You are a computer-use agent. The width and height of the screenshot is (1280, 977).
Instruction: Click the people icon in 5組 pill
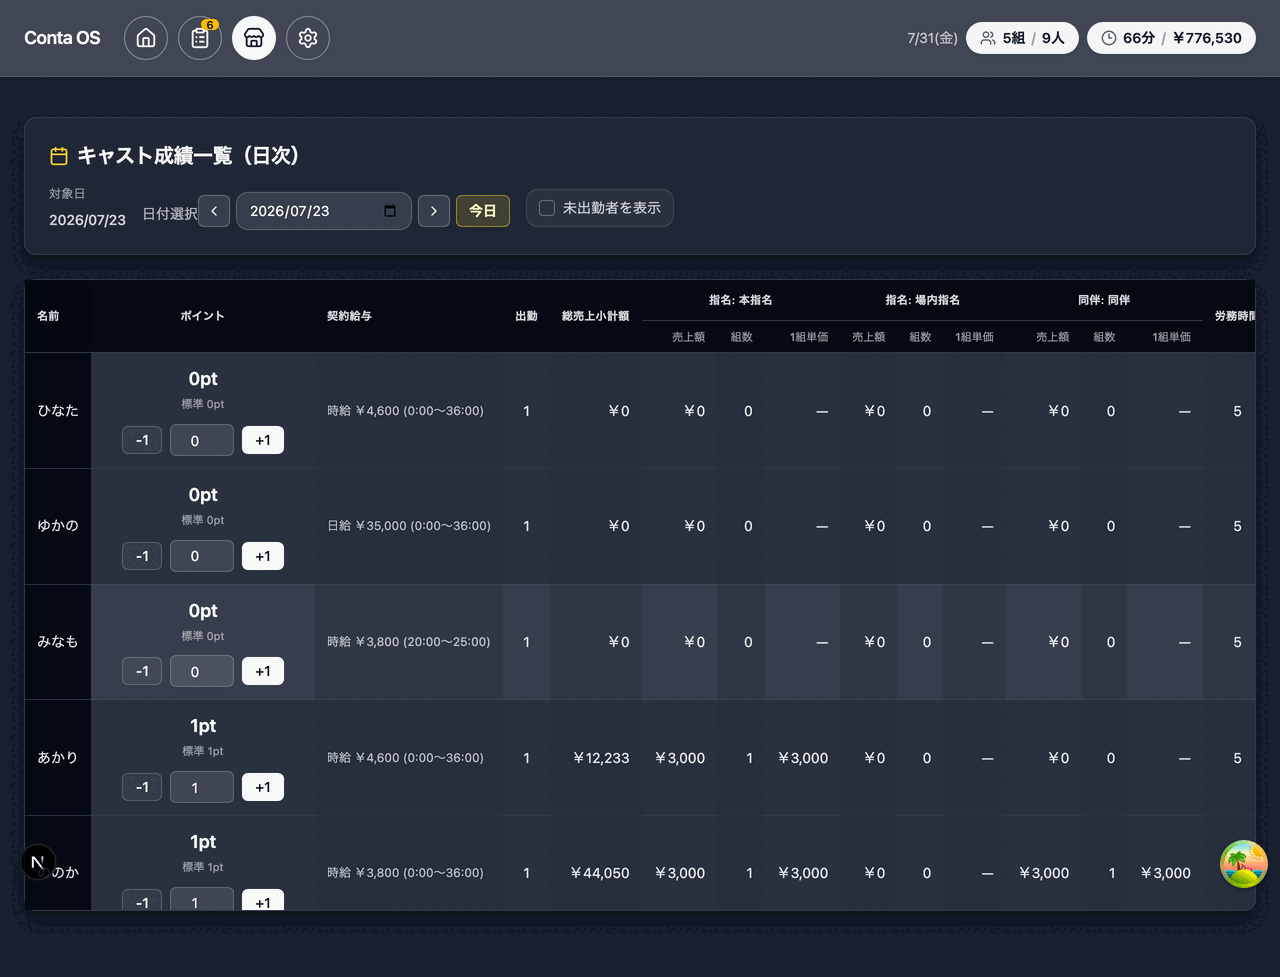pos(988,38)
